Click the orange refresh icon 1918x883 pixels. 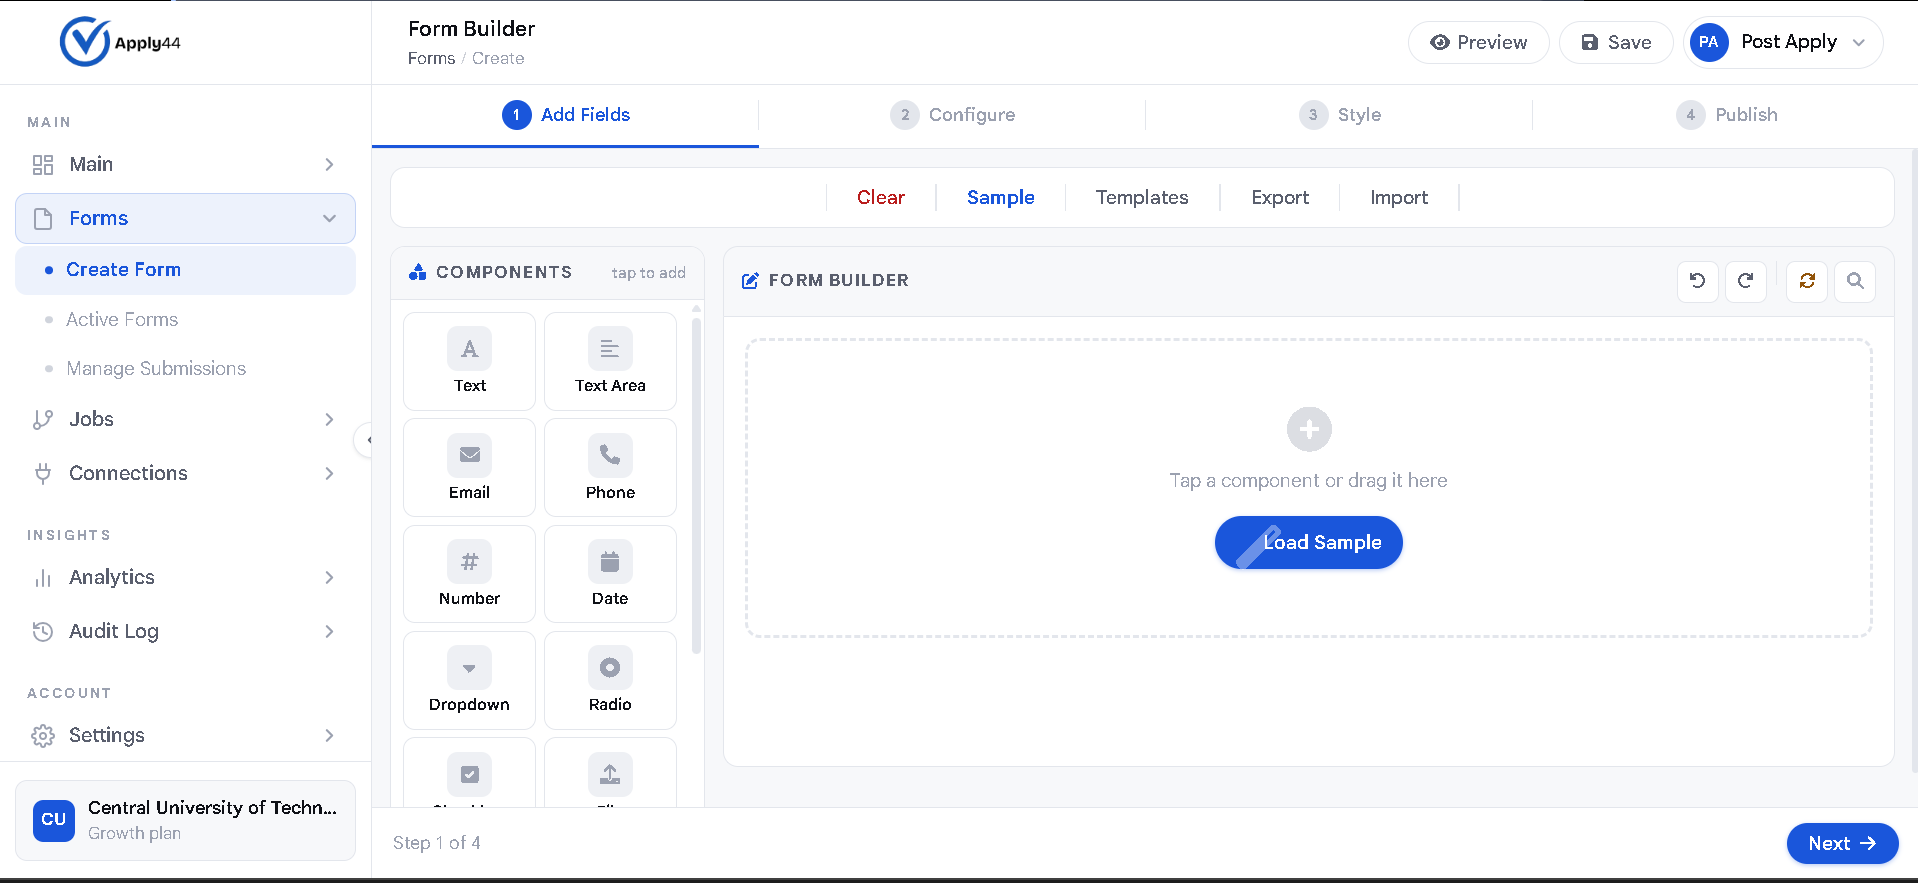click(1807, 281)
